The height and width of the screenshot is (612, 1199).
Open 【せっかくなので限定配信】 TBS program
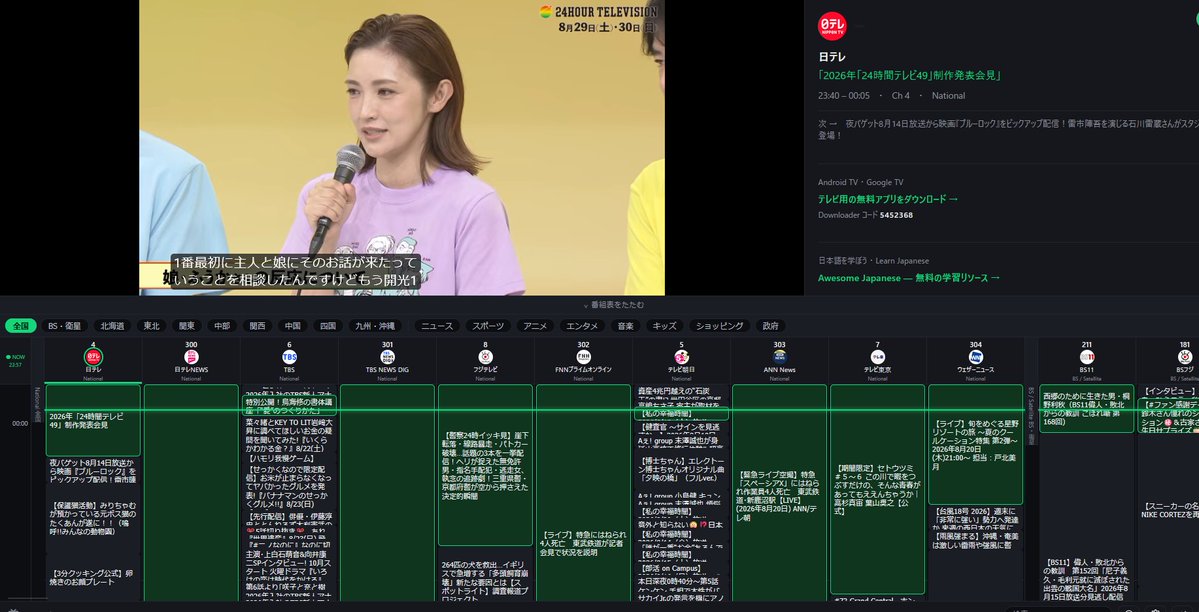[x=289, y=487]
